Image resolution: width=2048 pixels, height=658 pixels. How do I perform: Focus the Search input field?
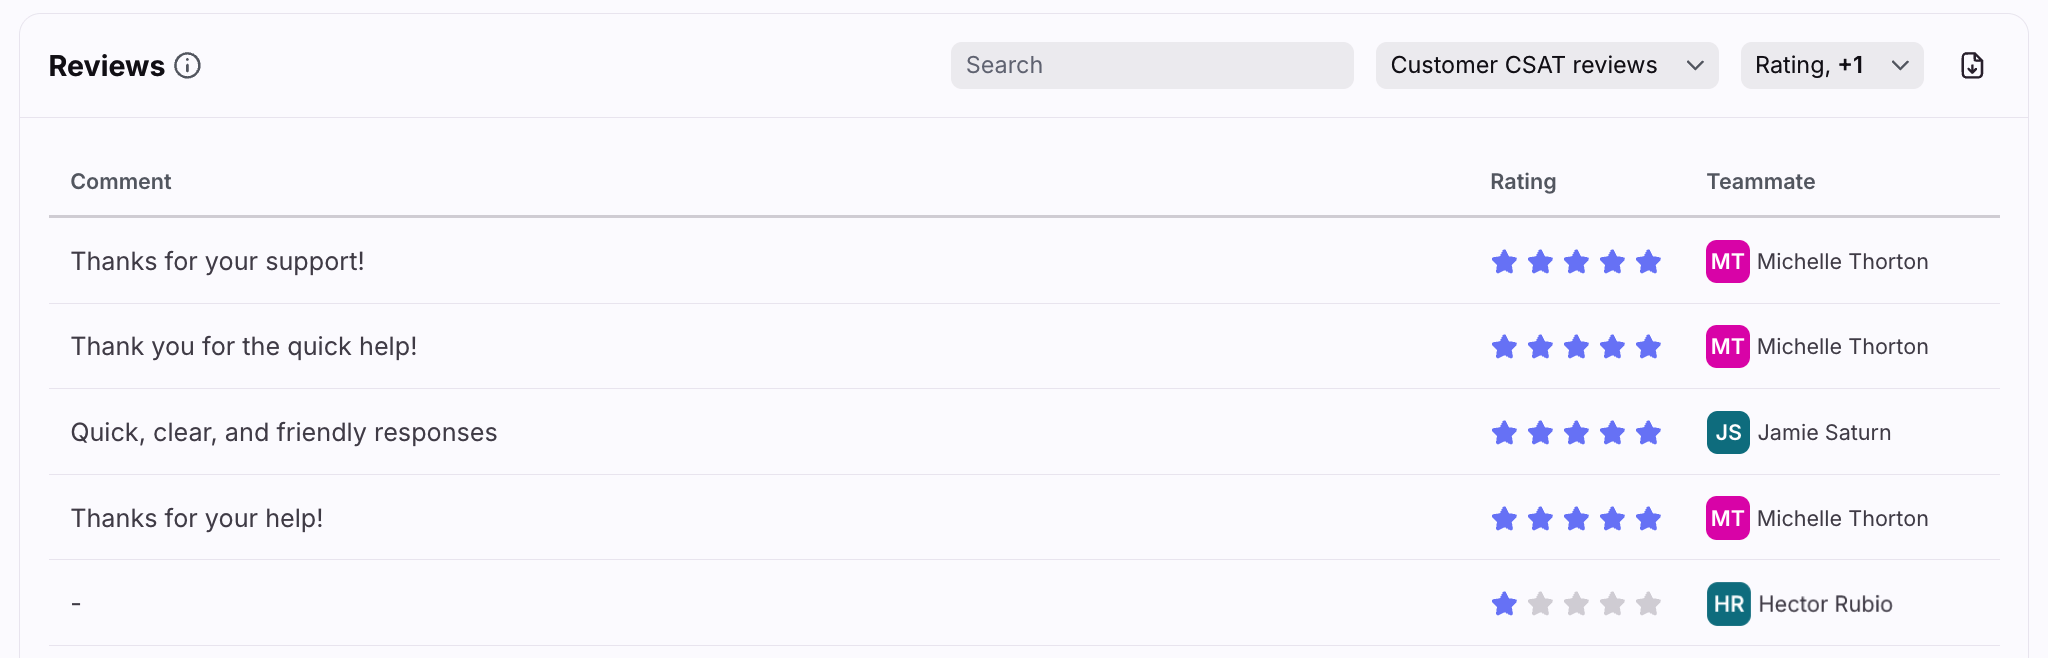coord(1151,66)
